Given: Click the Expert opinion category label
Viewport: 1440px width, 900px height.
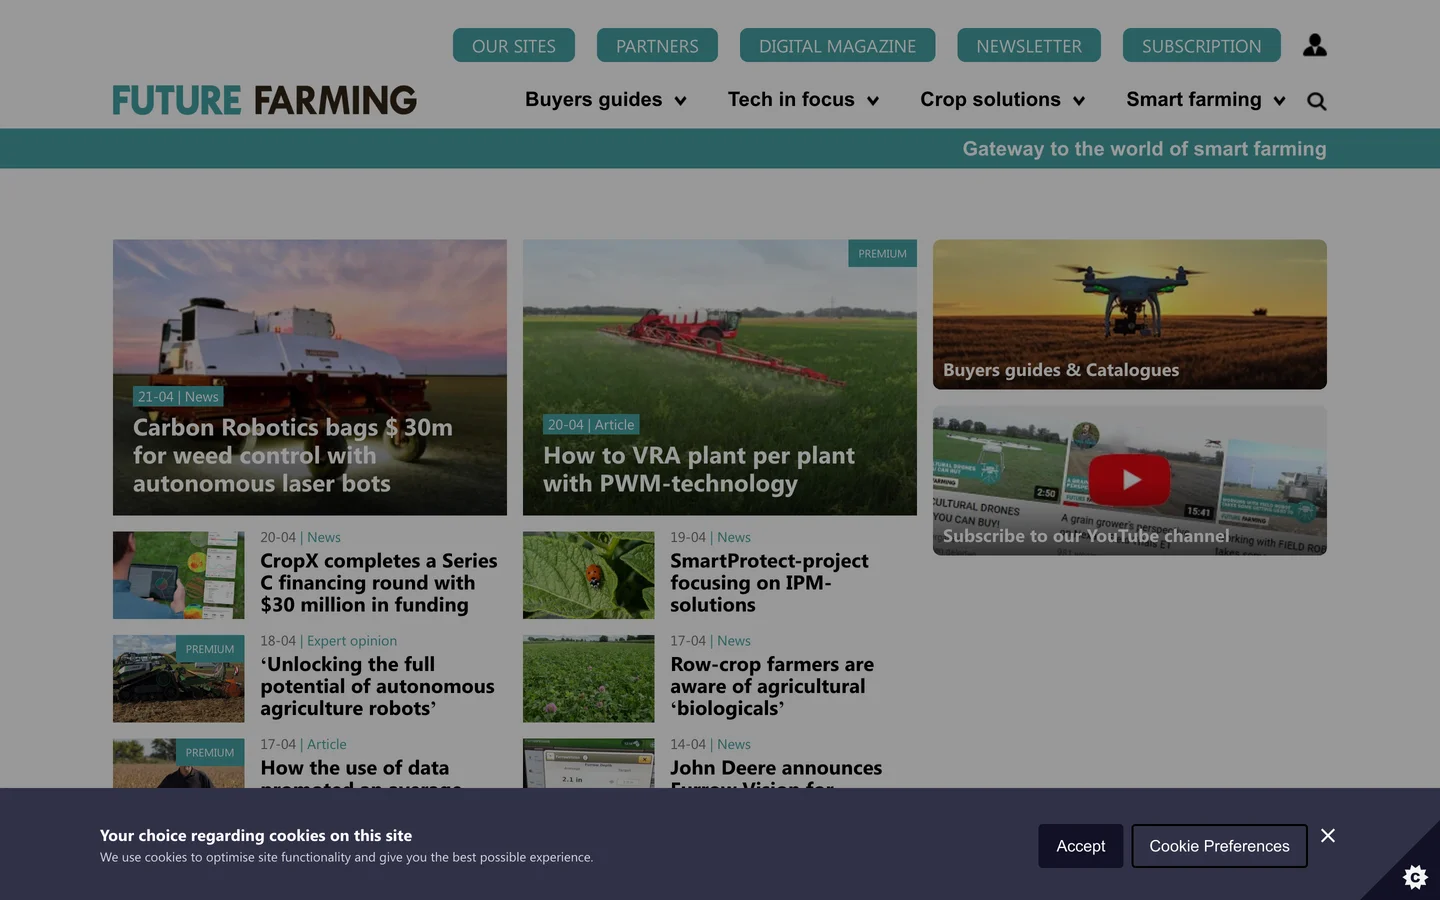Looking at the screenshot, I should [352, 641].
